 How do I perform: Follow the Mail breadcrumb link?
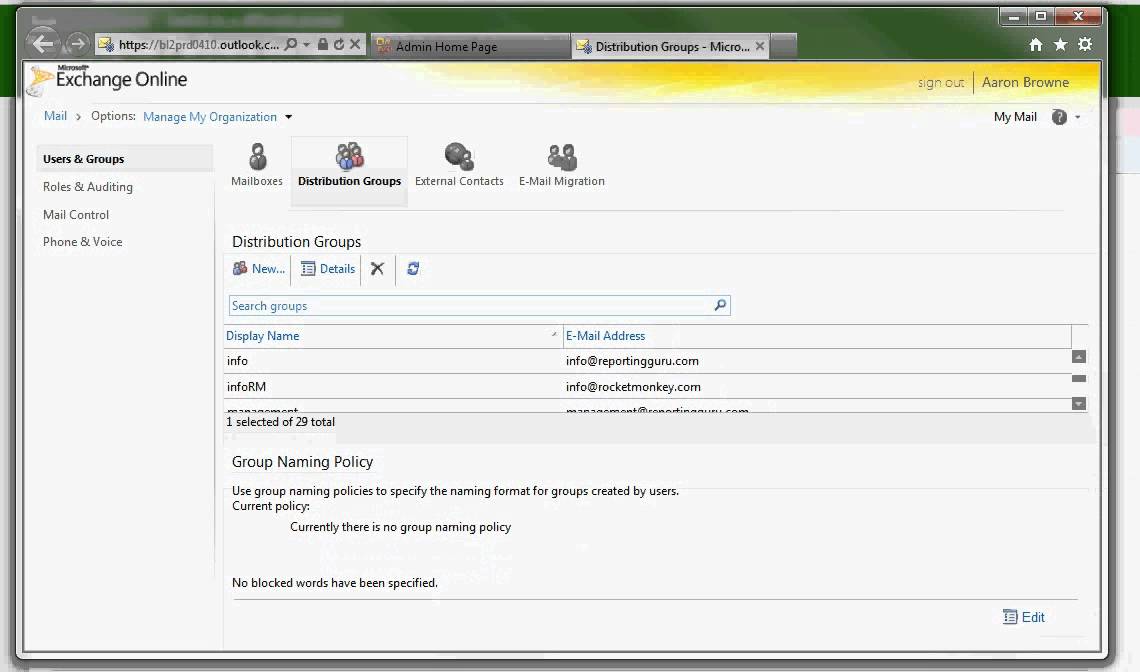tap(55, 116)
